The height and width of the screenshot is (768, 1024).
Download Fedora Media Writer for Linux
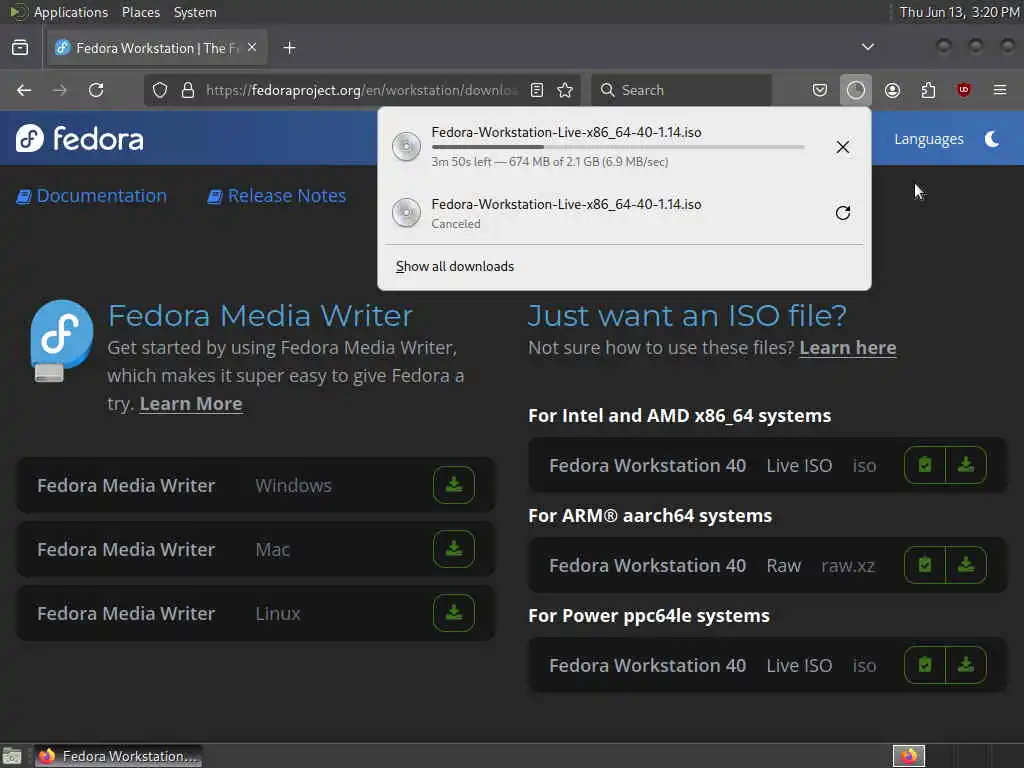click(454, 613)
